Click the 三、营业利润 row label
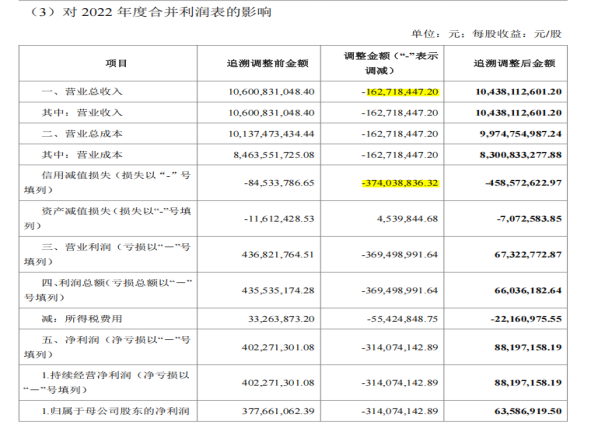Viewport: 598px width, 430px height. click(x=108, y=254)
